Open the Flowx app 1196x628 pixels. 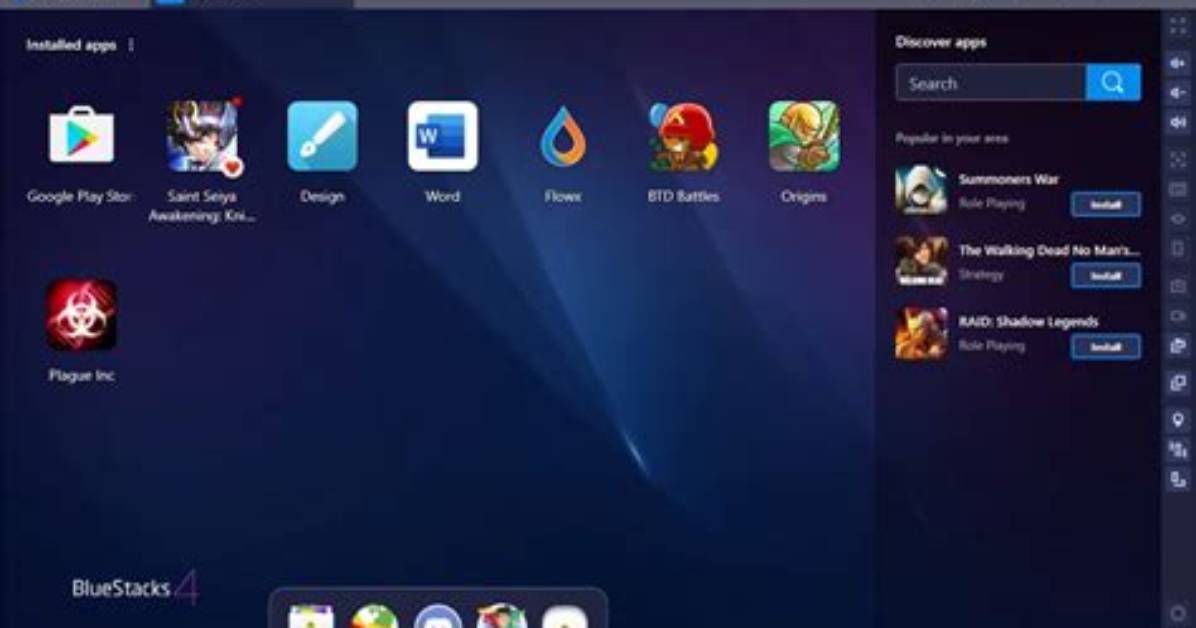point(563,137)
